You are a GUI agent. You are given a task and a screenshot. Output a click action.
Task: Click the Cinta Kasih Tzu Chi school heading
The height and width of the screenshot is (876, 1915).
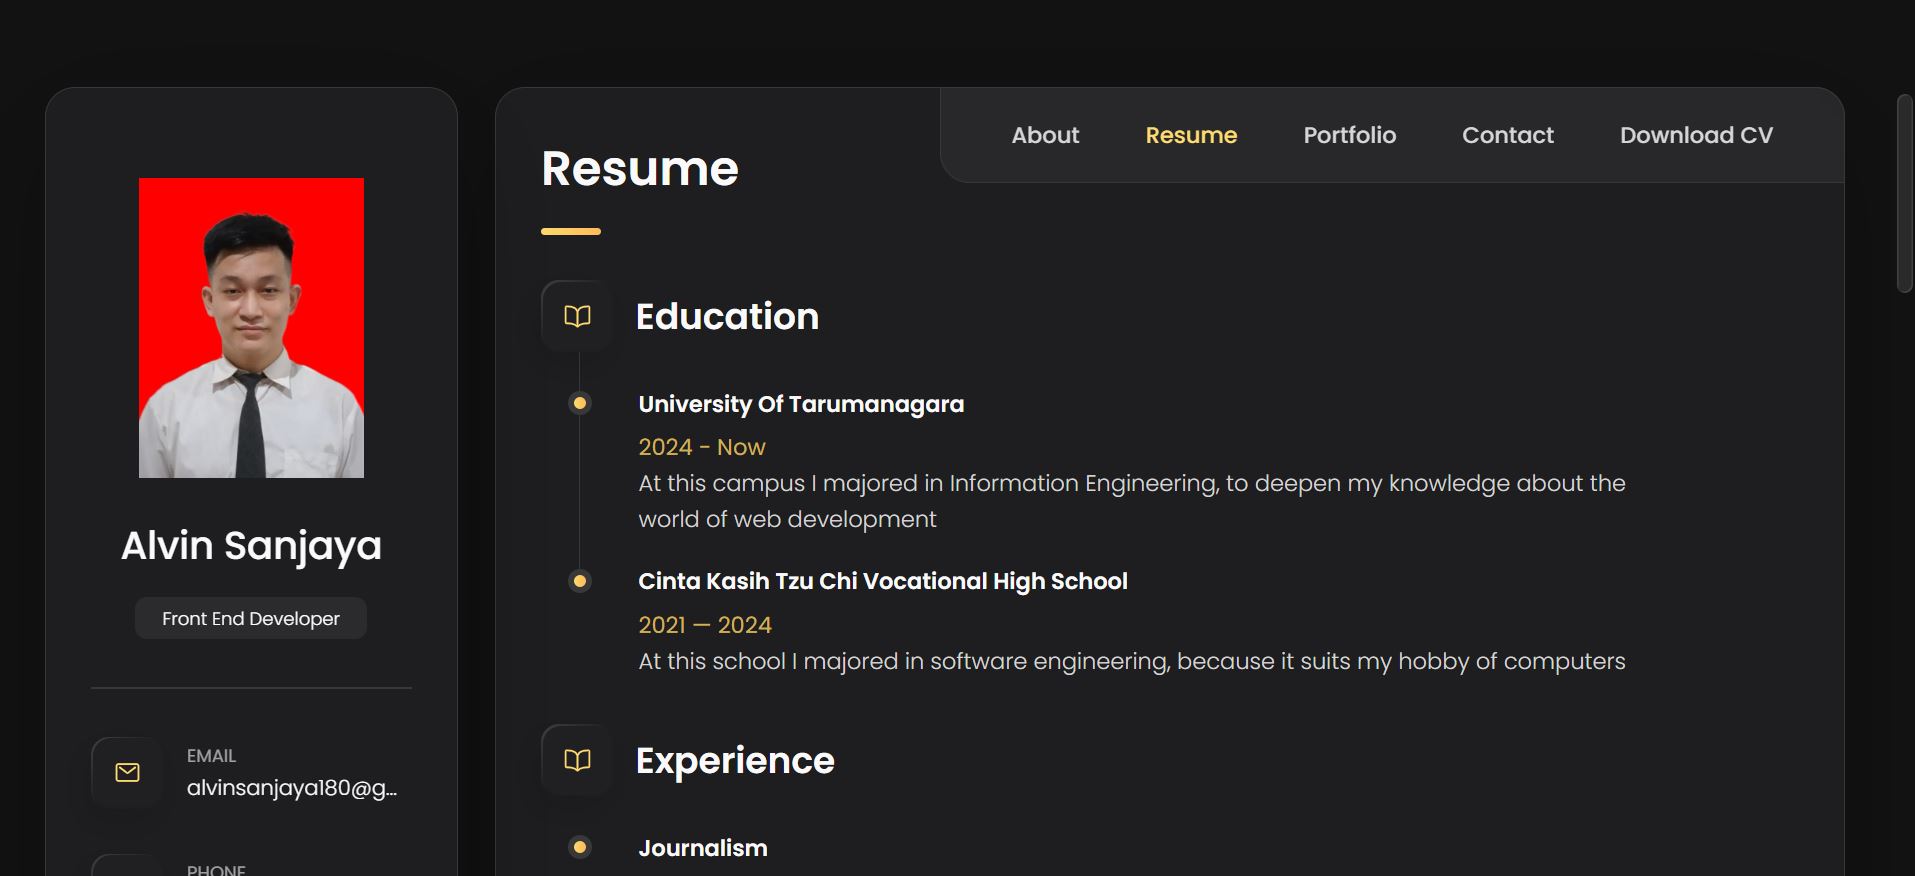tap(882, 581)
